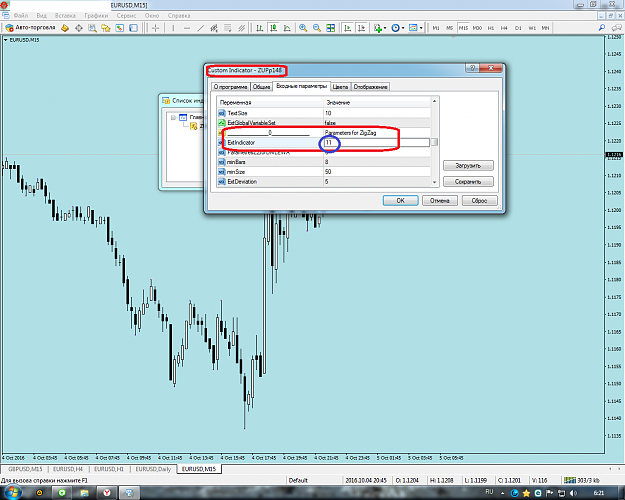
Task: Switch to the Общие tab
Action: 261,87
